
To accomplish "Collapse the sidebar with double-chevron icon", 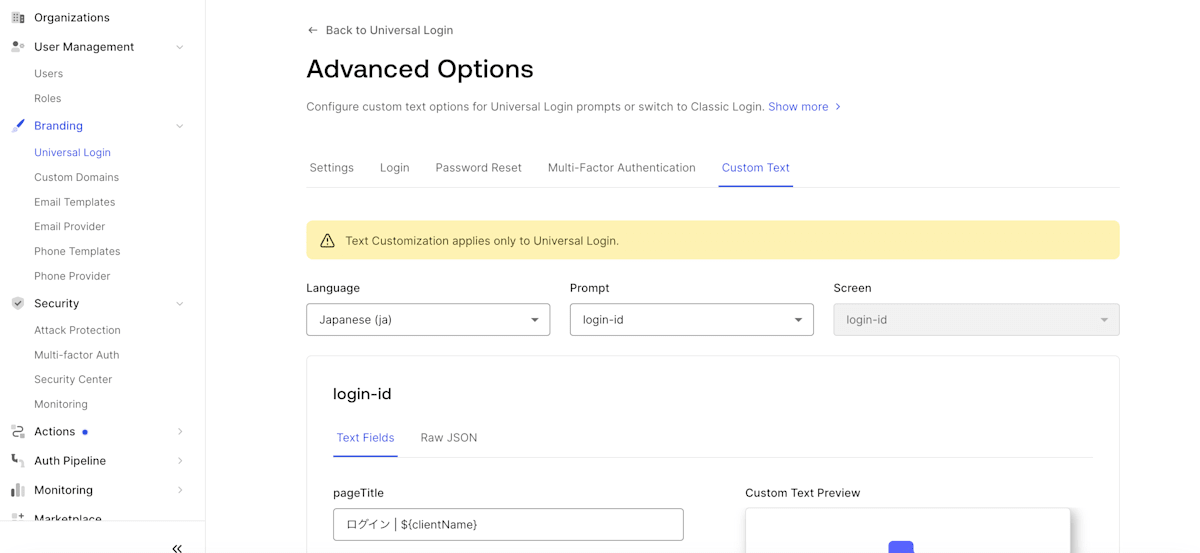I will coord(177,548).
